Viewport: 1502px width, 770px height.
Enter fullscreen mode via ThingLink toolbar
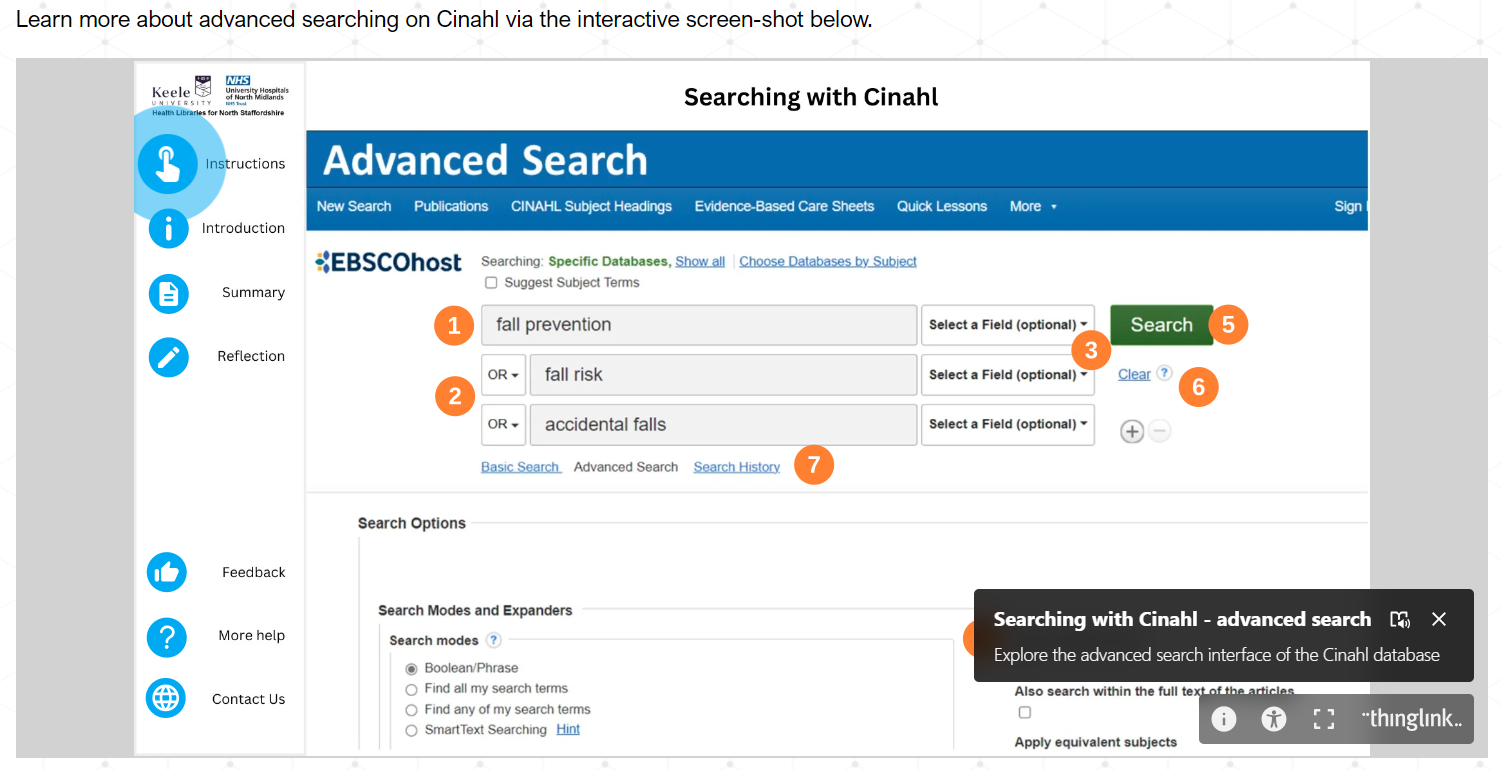pyautogui.click(x=1324, y=719)
